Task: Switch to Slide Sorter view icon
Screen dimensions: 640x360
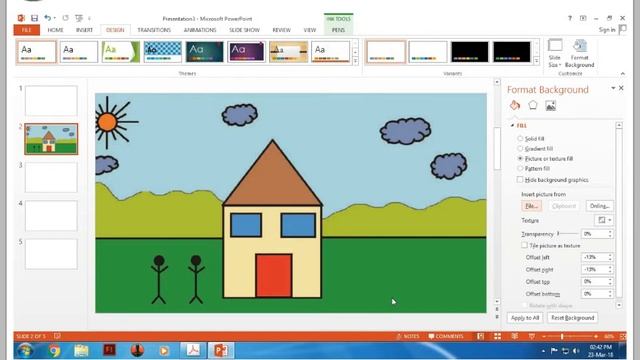Action: (497, 336)
